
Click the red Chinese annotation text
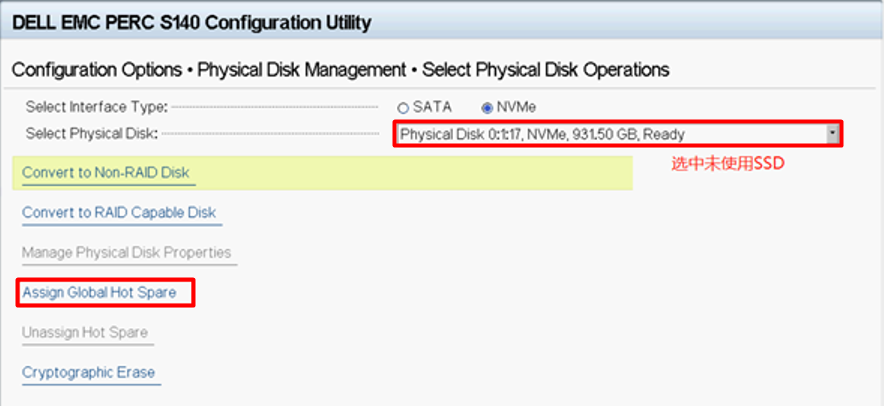point(727,164)
